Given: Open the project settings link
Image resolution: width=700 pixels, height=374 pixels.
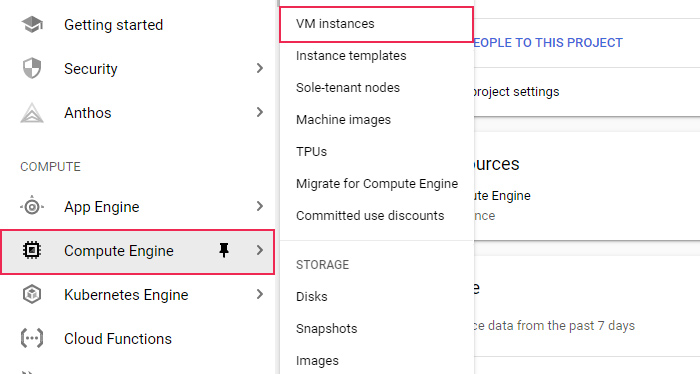Looking at the screenshot, I should click(516, 91).
